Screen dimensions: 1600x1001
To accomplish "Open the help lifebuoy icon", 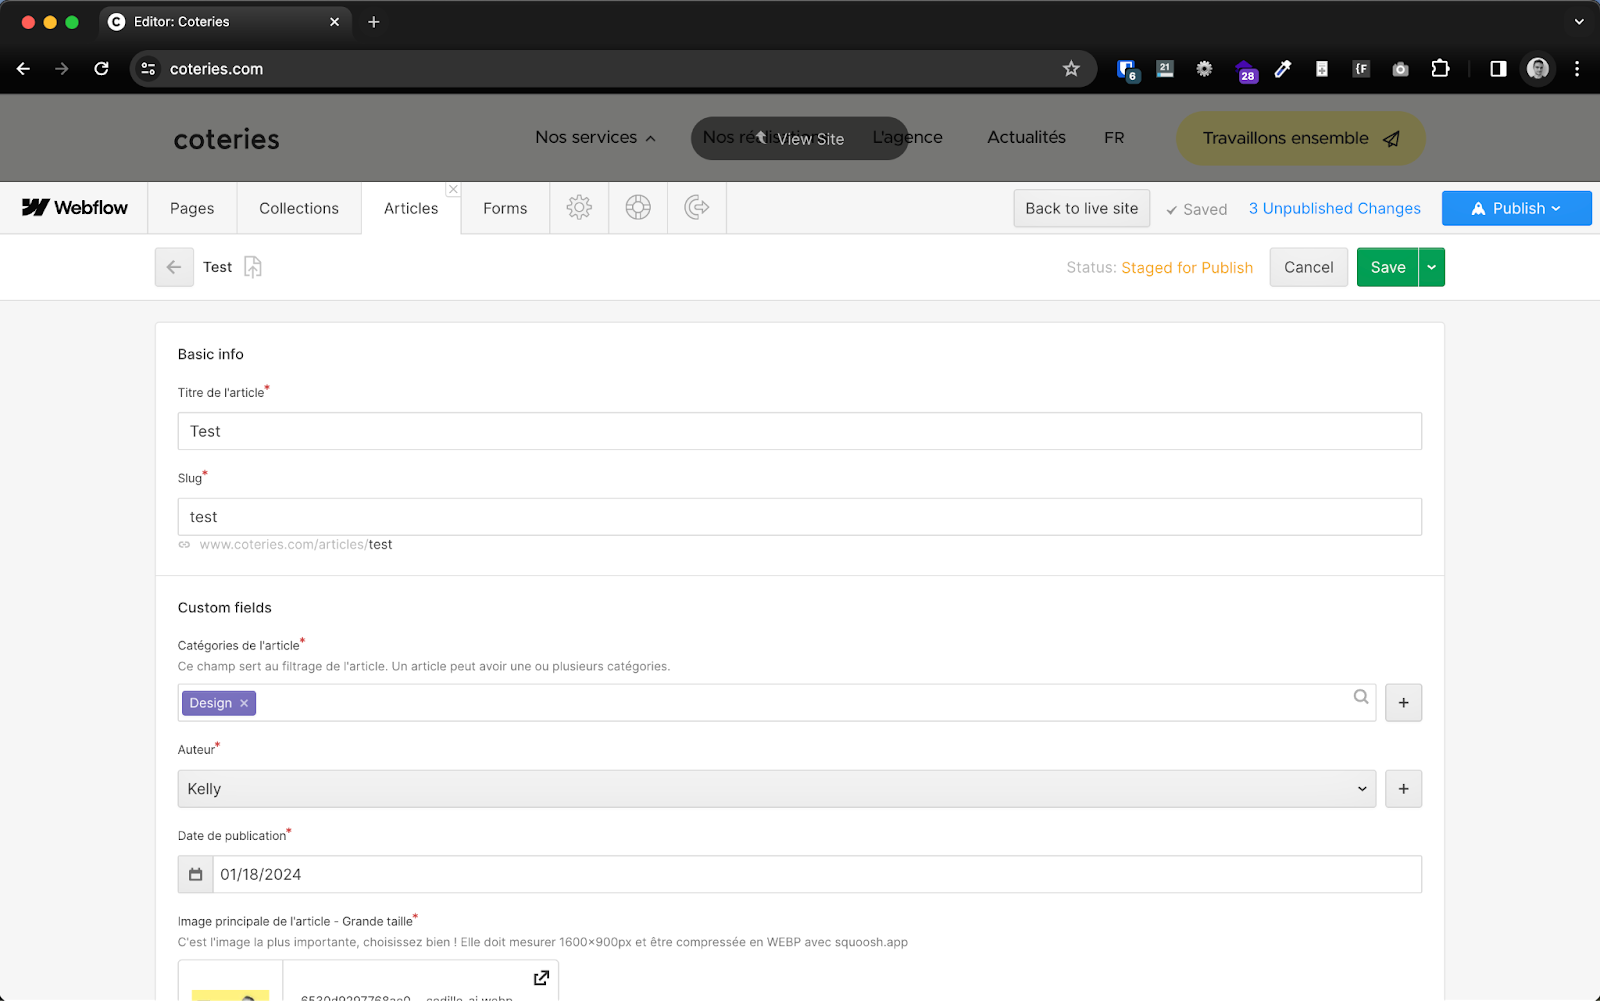I will click(x=638, y=208).
